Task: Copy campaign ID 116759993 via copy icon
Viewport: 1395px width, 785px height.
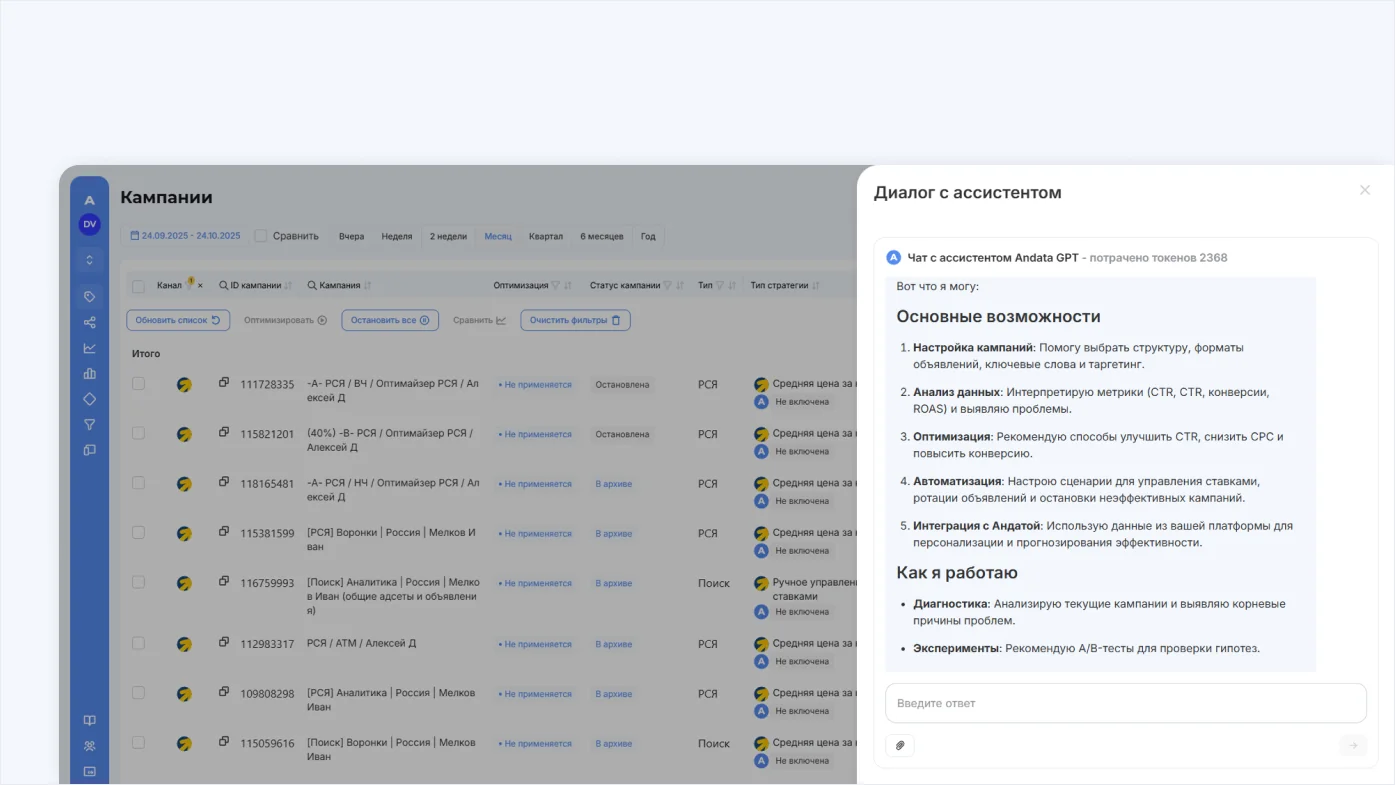Action: pos(224,581)
